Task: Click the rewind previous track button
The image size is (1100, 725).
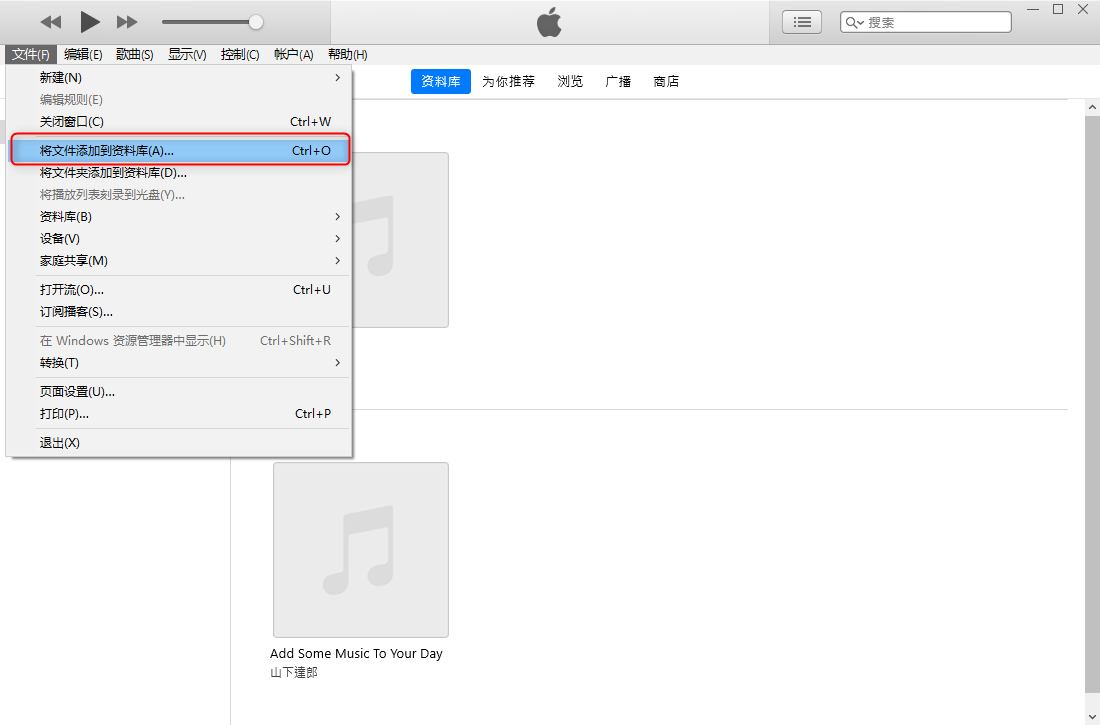Action: [x=51, y=22]
